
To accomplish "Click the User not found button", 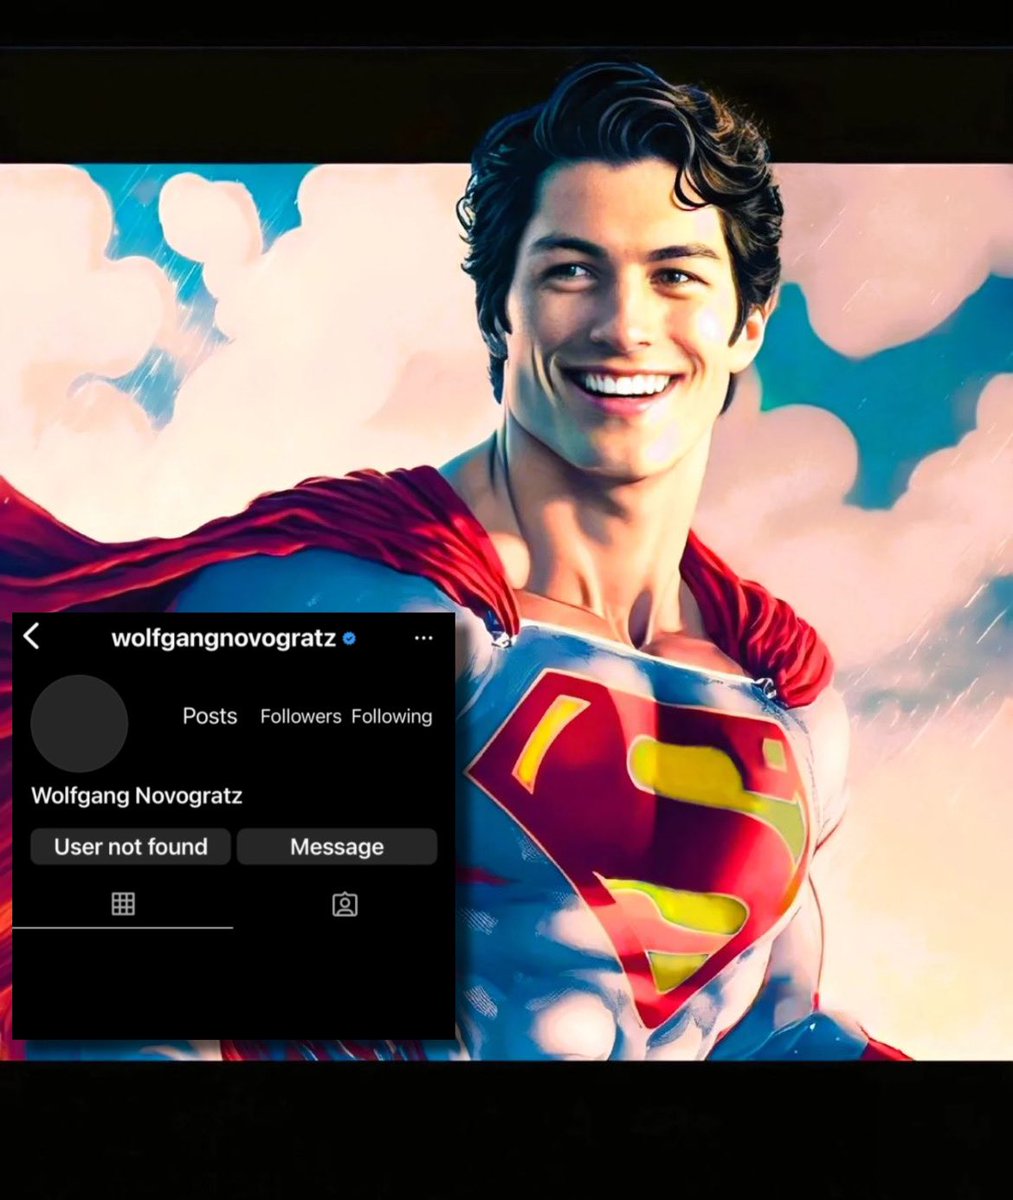I will pos(130,847).
